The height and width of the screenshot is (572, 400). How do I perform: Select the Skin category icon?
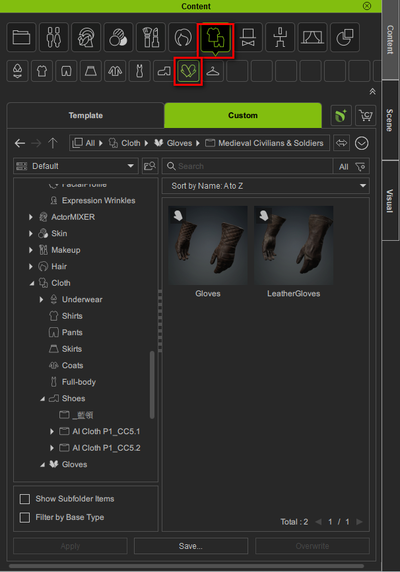(118, 37)
